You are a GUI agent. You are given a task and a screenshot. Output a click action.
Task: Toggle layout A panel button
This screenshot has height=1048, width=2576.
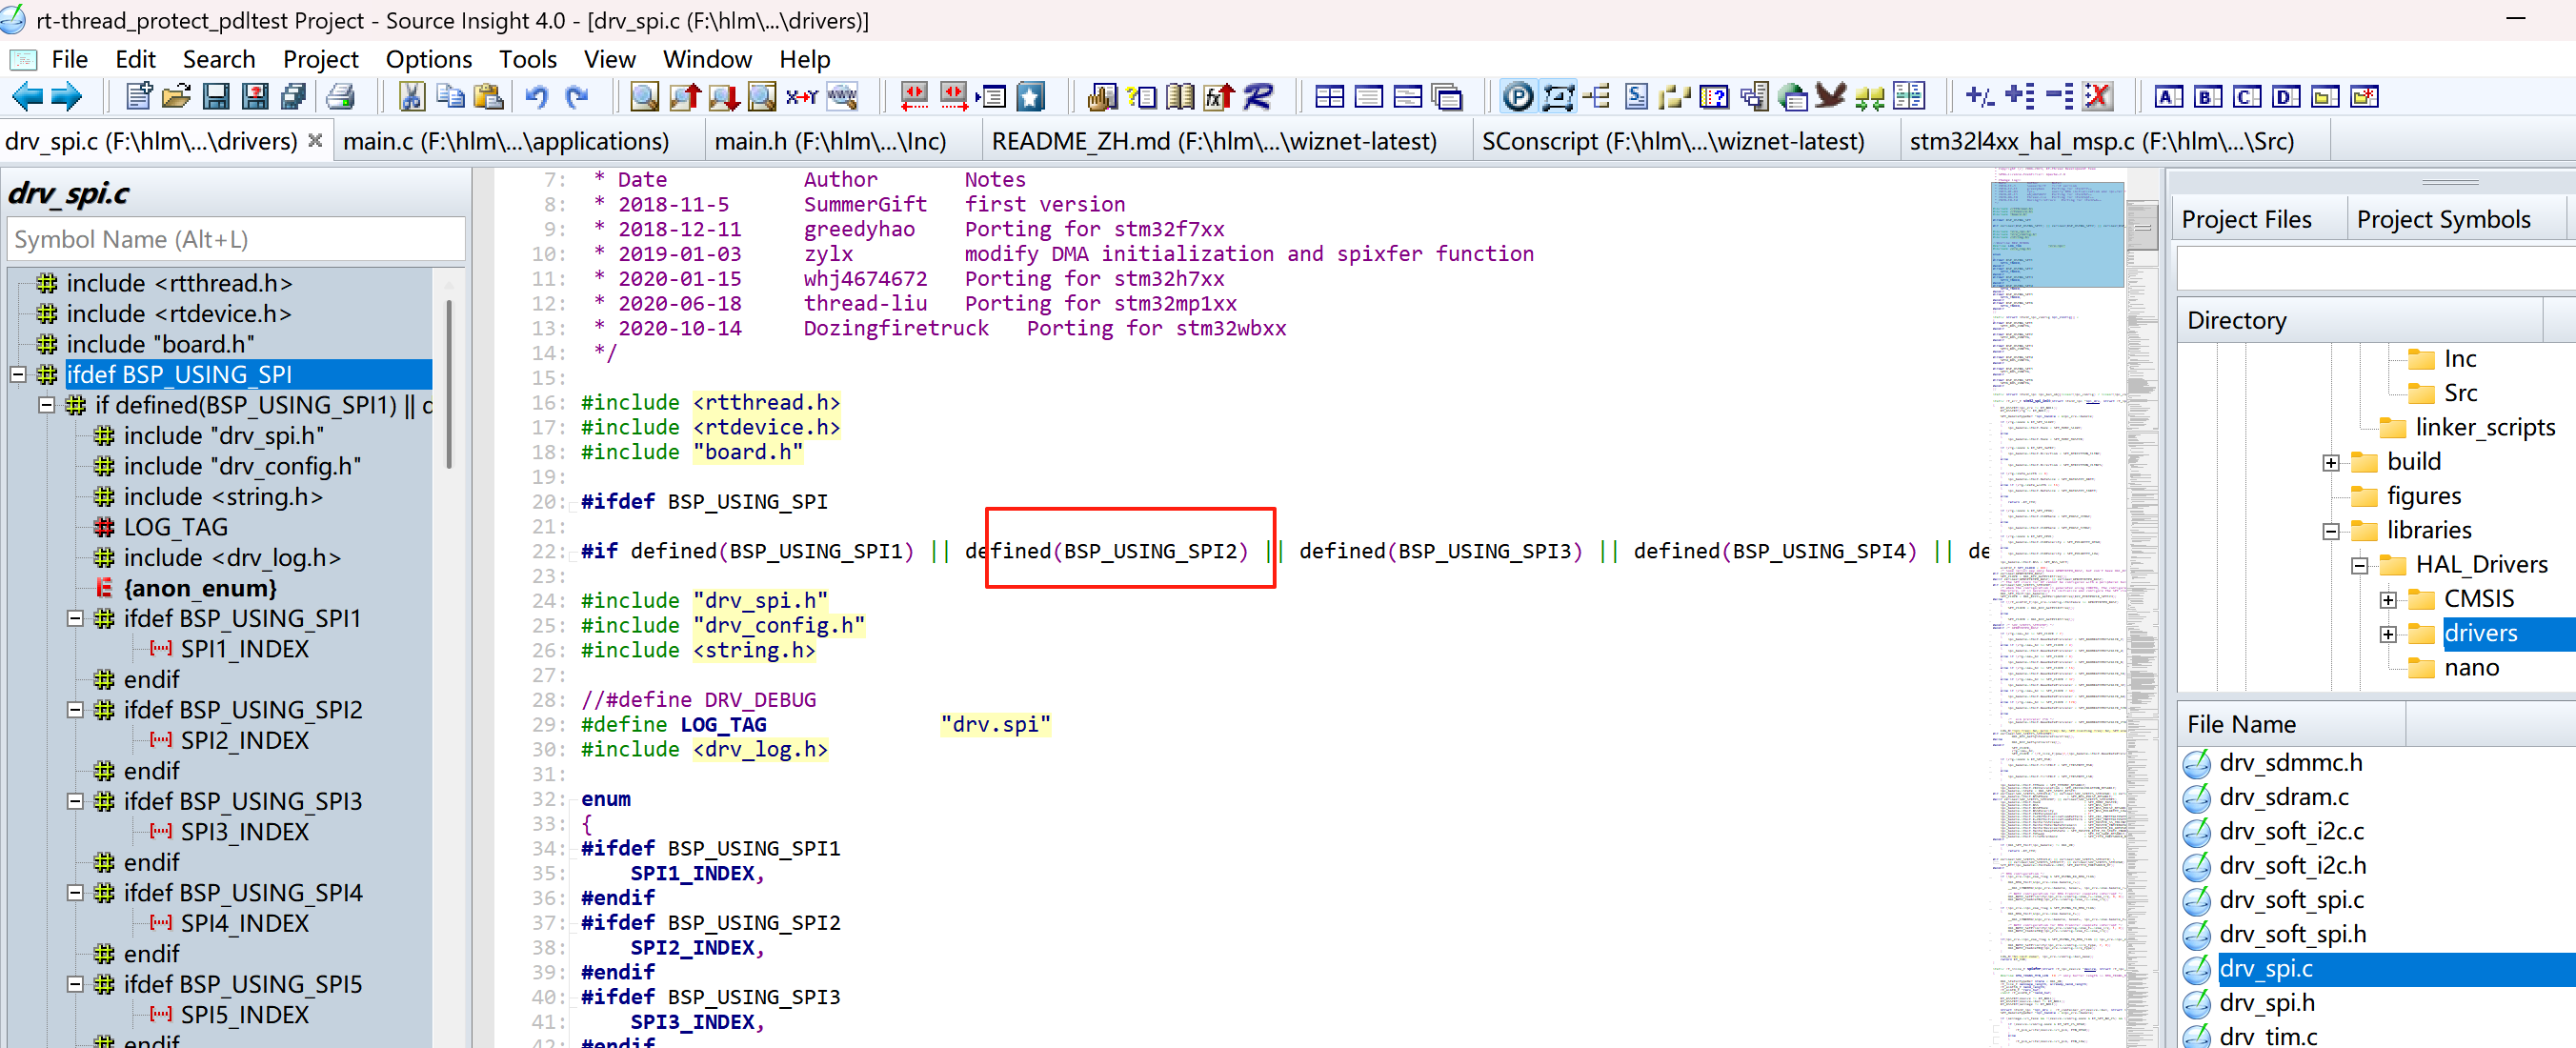(2168, 97)
